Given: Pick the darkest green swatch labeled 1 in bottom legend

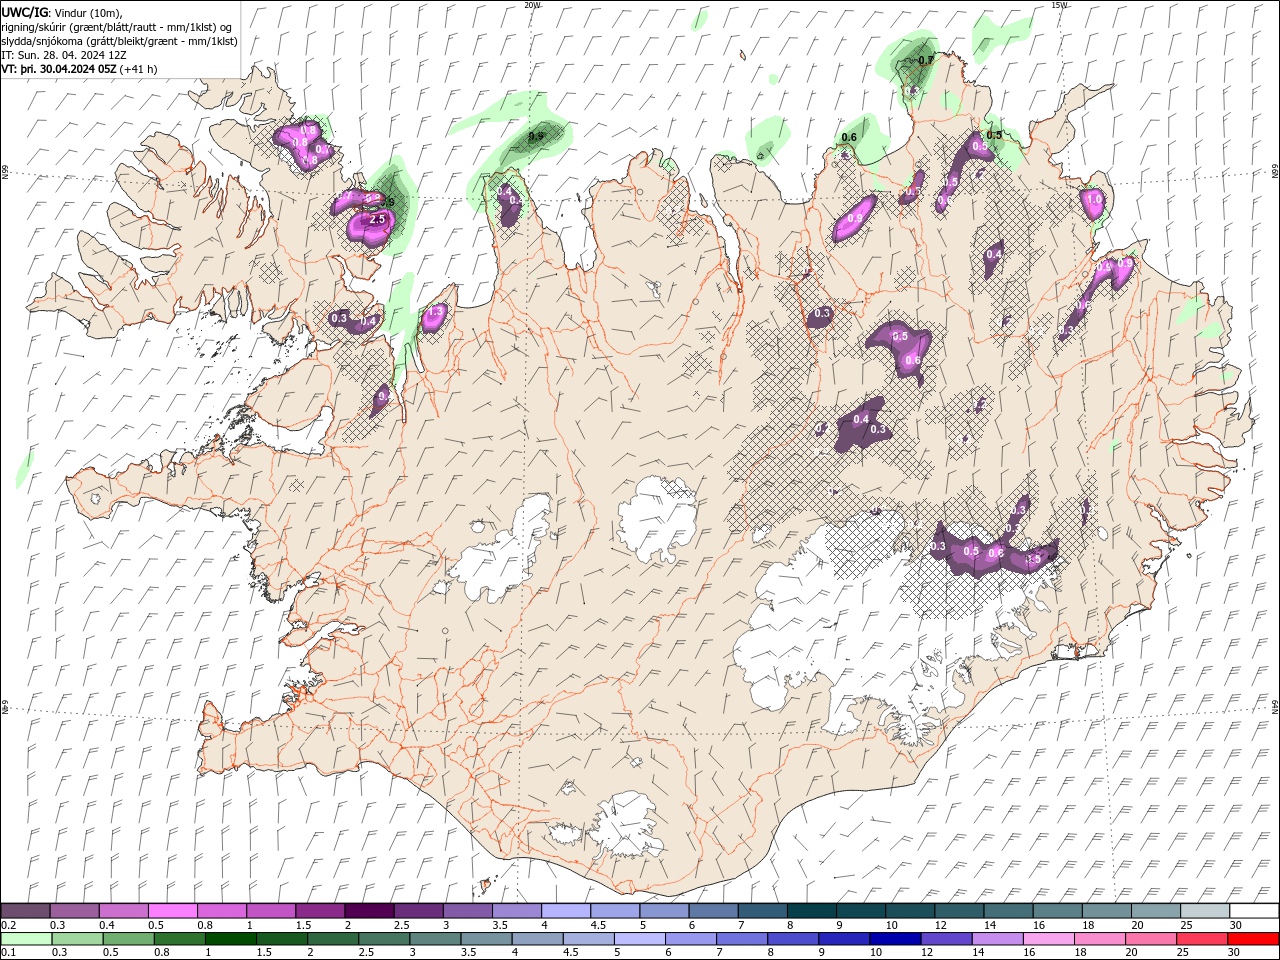Looking at the screenshot, I should 231,939.
